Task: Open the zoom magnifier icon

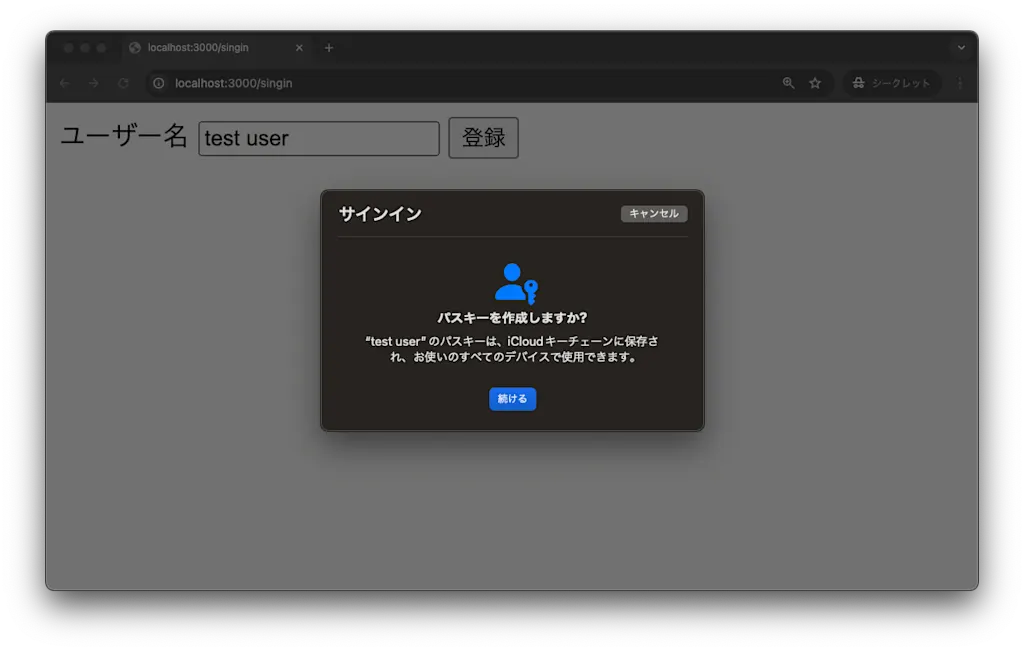Action: click(788, 83)
